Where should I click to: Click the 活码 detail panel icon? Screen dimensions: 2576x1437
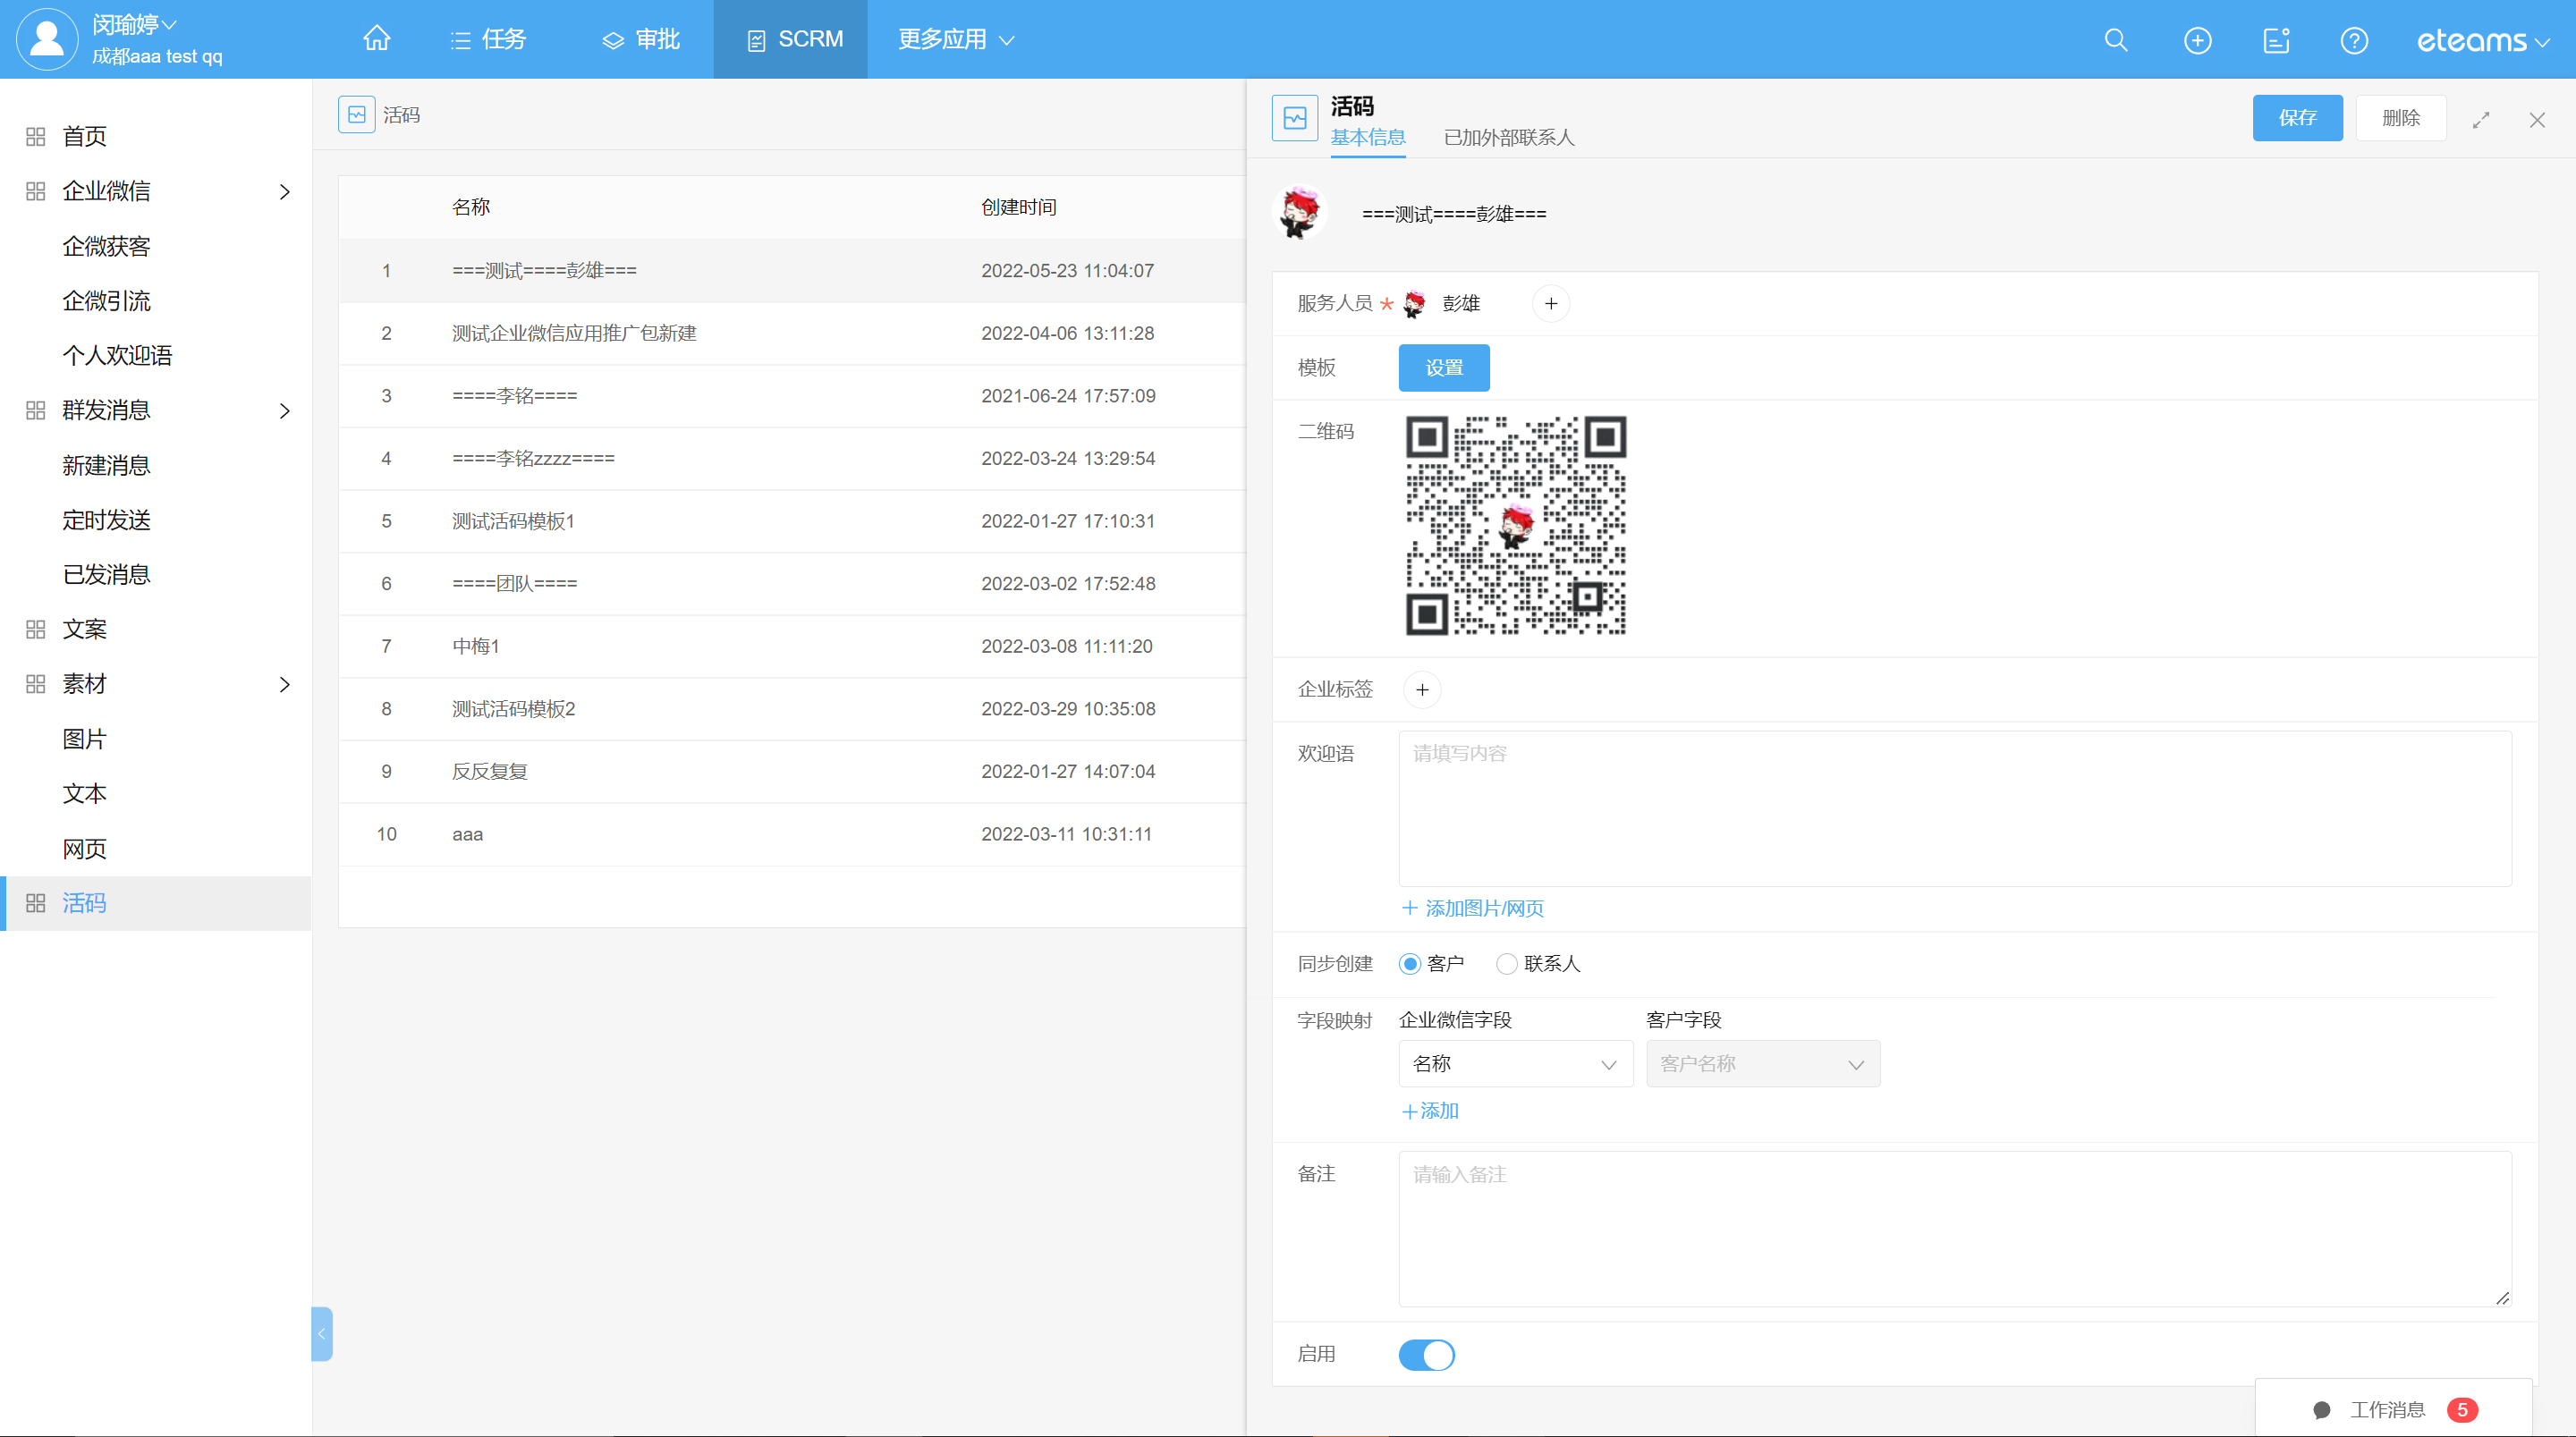[1295, 119]
